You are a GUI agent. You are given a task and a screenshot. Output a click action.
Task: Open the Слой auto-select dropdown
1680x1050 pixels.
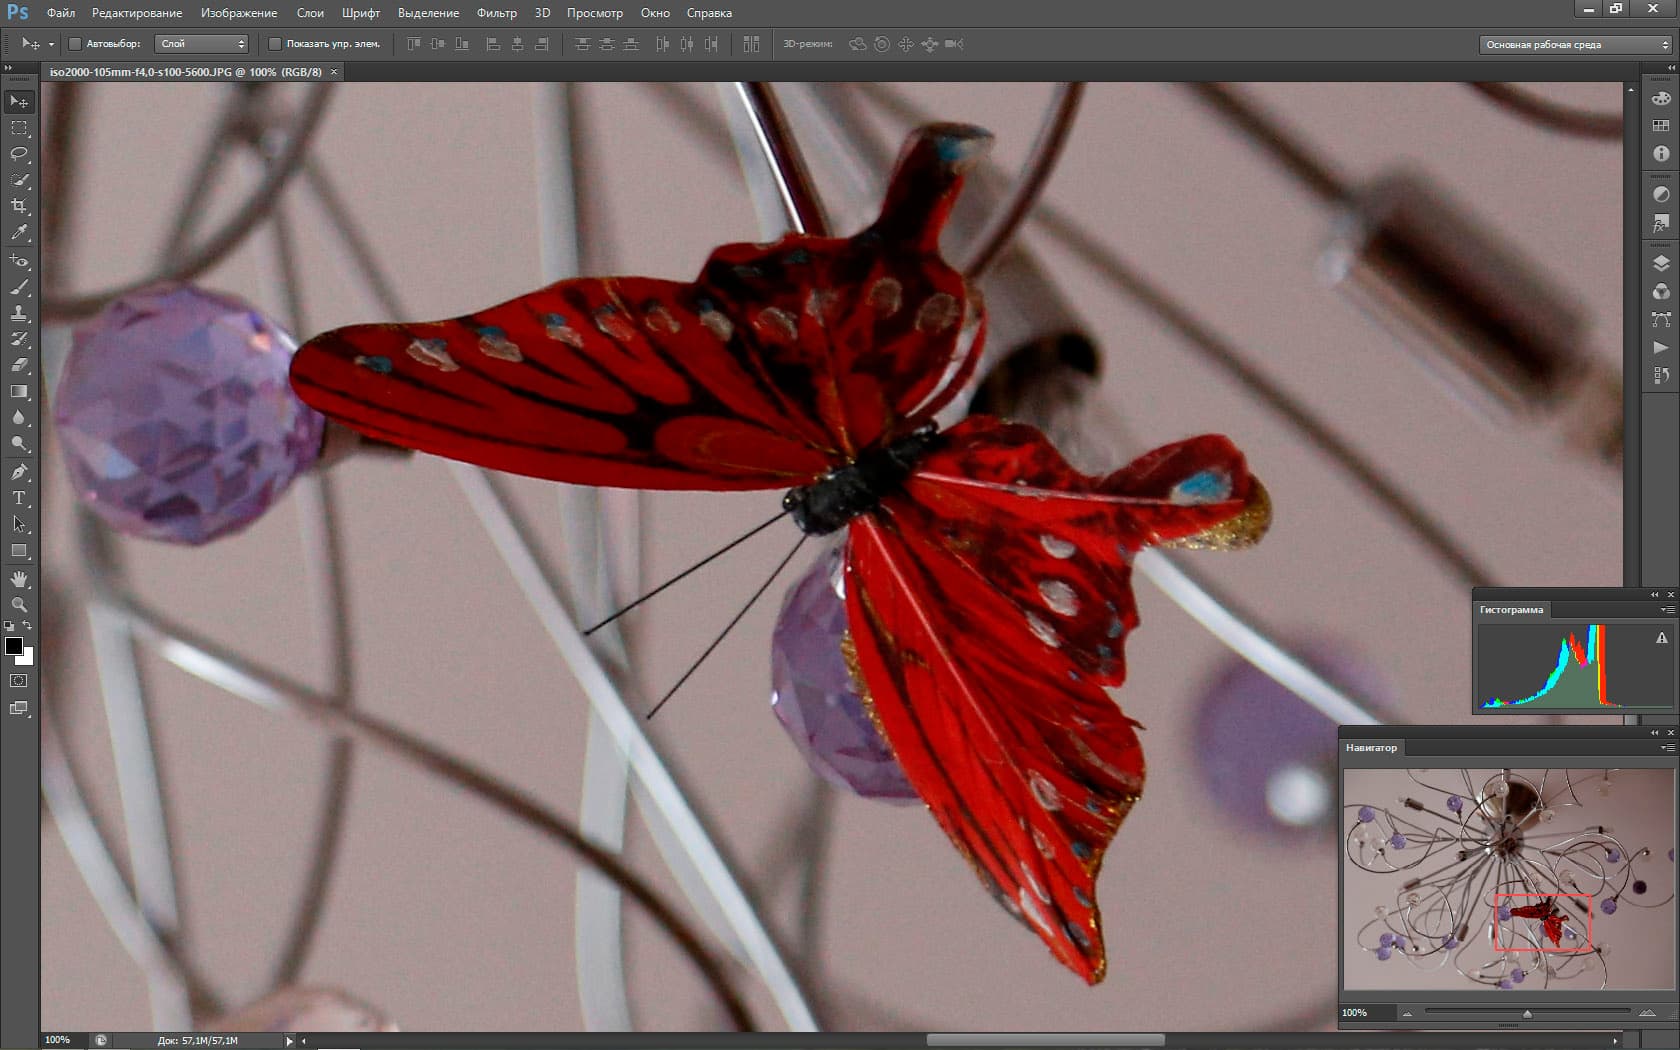tap(202, 44)
